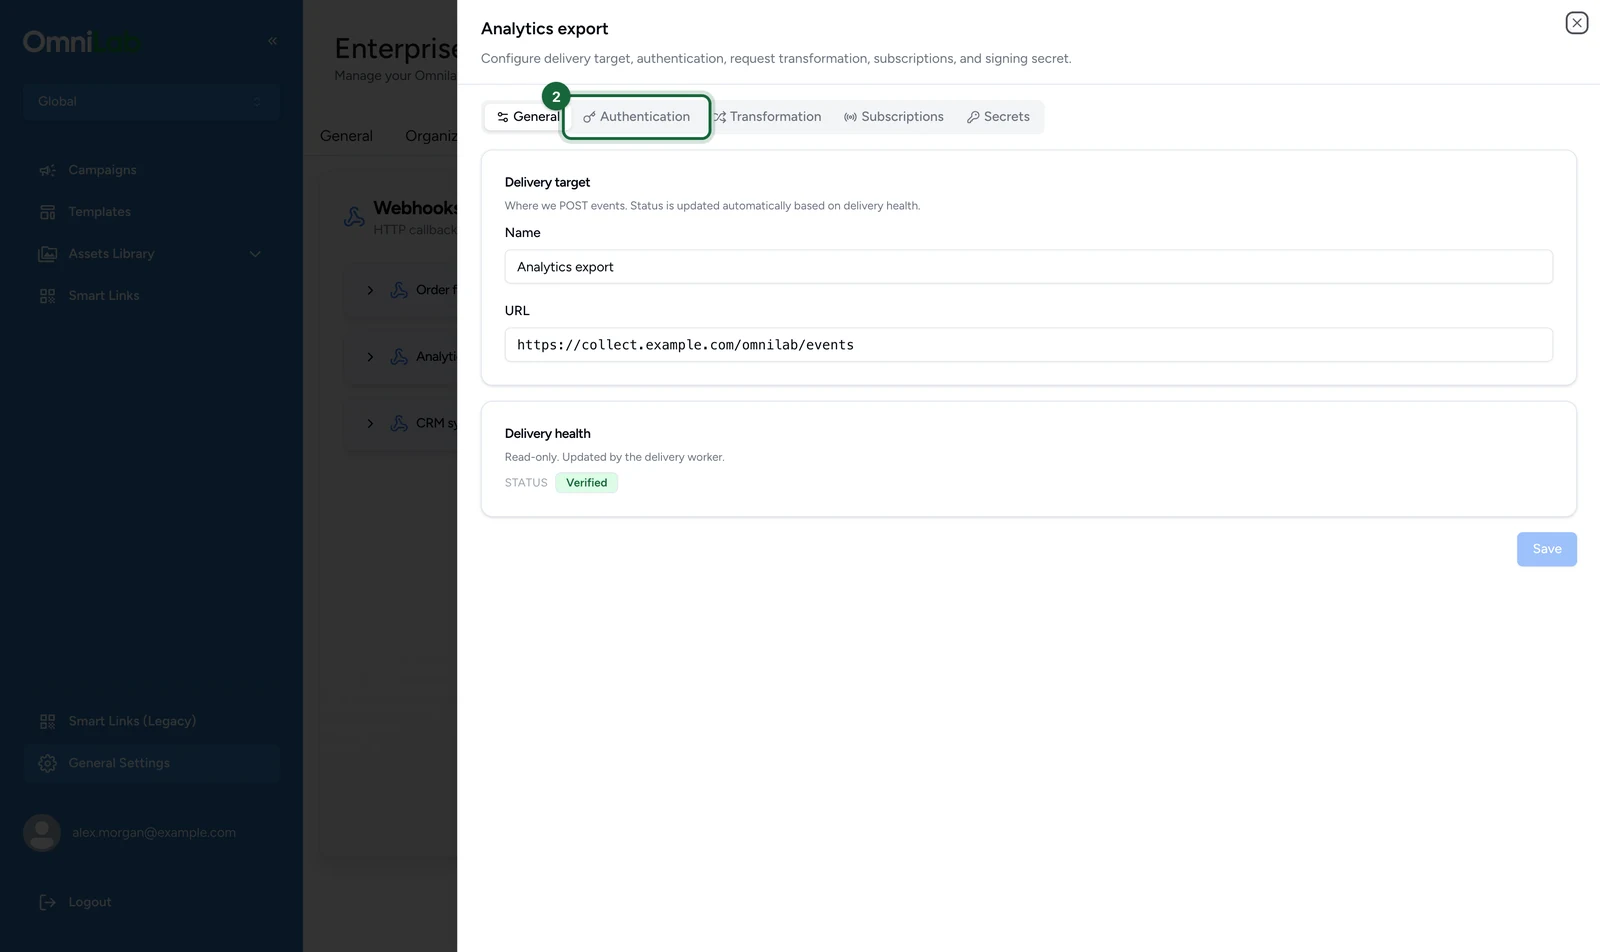The height and width of the screenshot is (952, 1600).
Task: Click the alex.morgan@example.com account text
Action: click(x=154, y=833)
